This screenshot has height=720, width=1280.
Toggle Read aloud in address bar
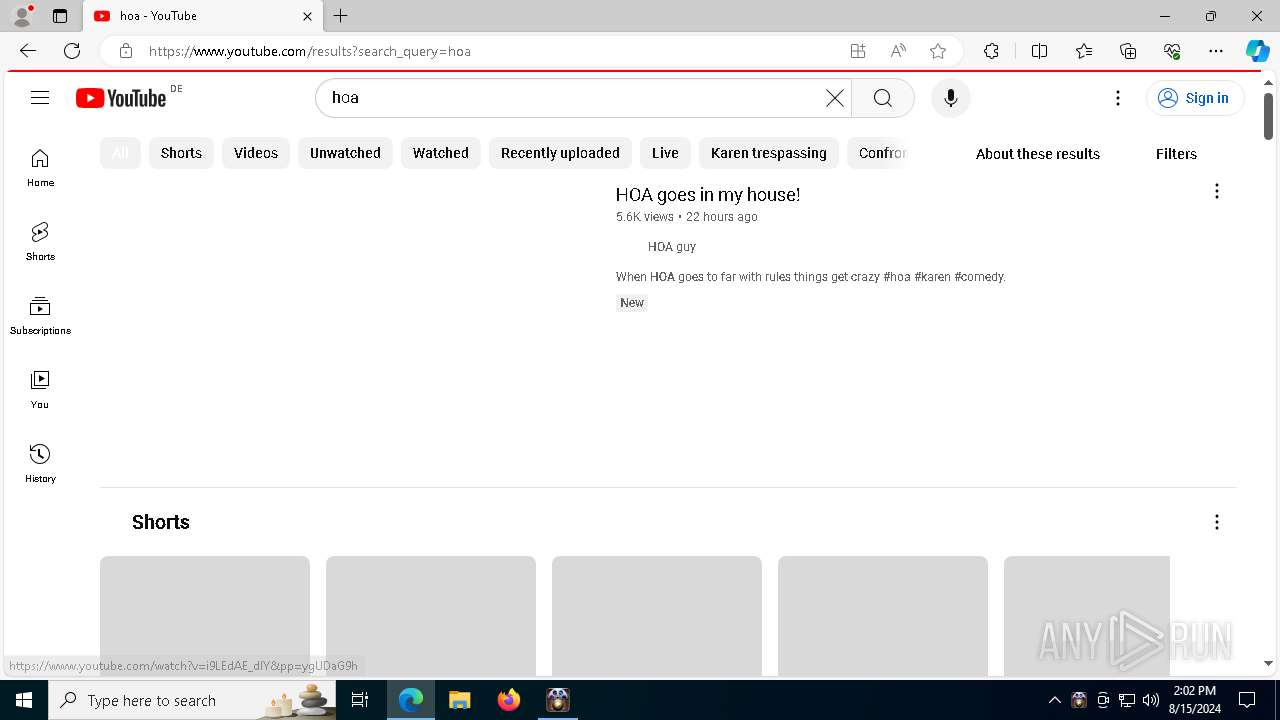pos(898,51)
